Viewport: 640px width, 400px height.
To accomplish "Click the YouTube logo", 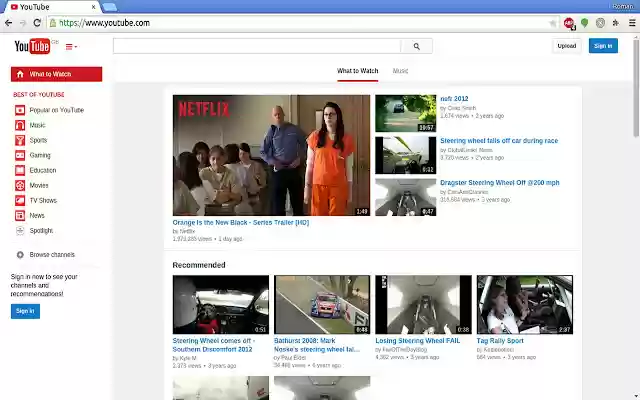I will [x=32, y=46].
